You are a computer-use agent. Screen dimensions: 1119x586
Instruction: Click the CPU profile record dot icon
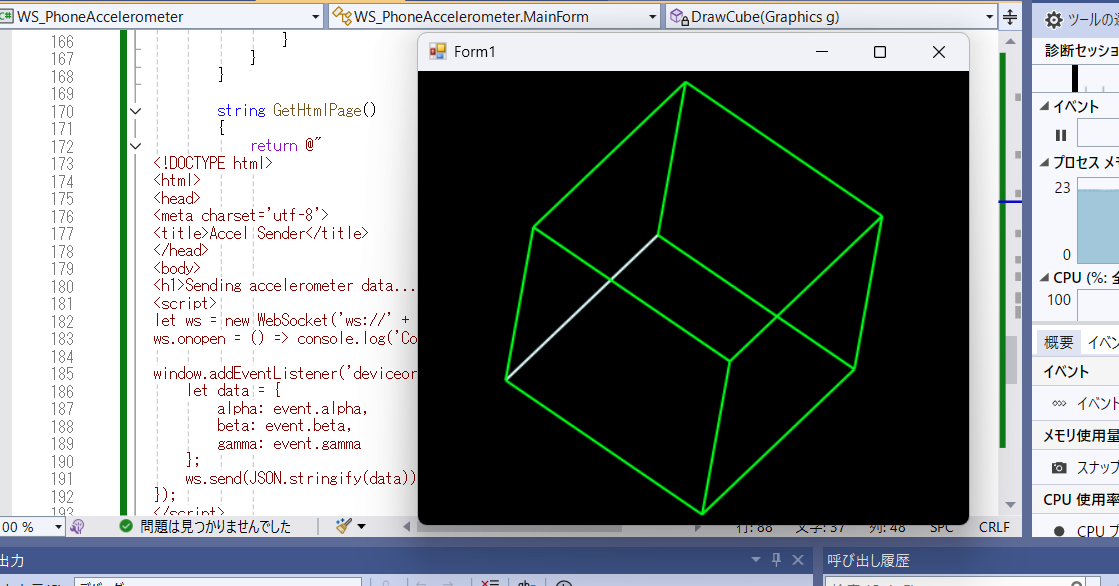1059,531
